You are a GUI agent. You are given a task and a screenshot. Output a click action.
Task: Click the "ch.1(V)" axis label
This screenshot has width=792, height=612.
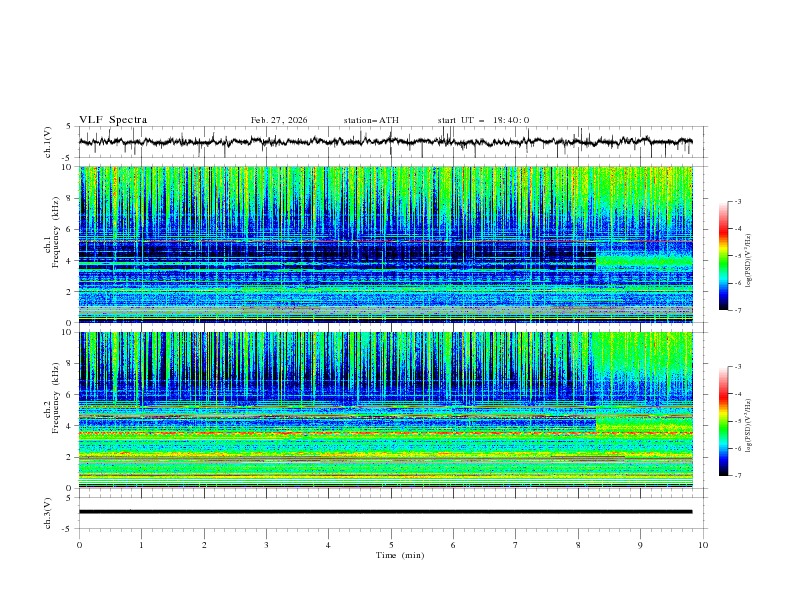pos(48,142)
